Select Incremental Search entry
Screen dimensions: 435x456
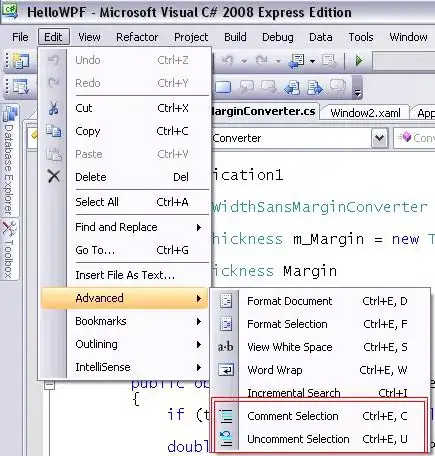coord(320,392)
